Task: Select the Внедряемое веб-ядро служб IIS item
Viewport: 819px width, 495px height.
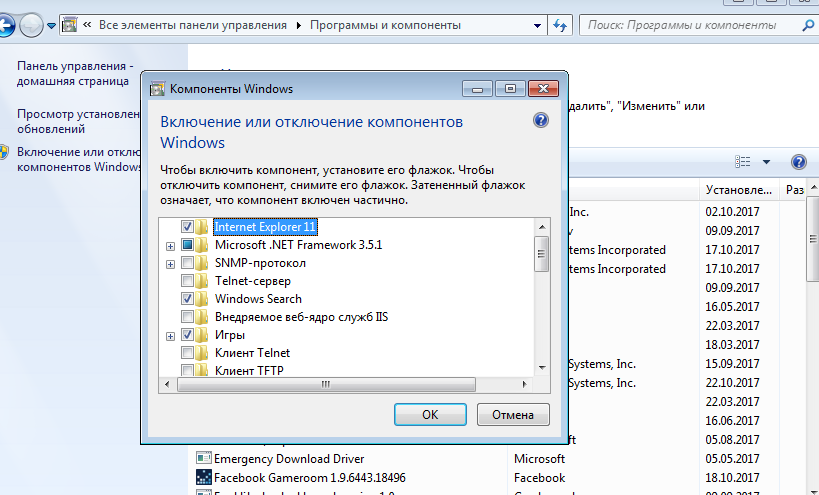Action: pyautogui.click(x=301, y=317)
